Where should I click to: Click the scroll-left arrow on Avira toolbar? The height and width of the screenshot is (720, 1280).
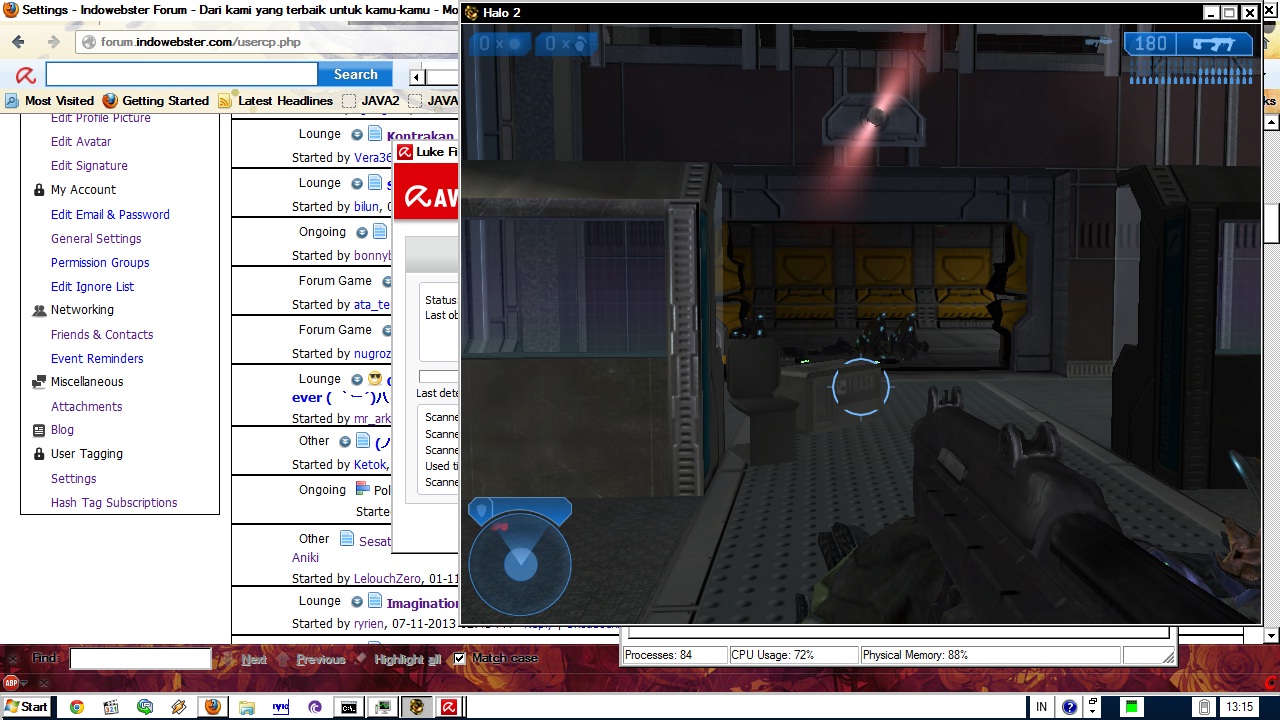point(417,76)
